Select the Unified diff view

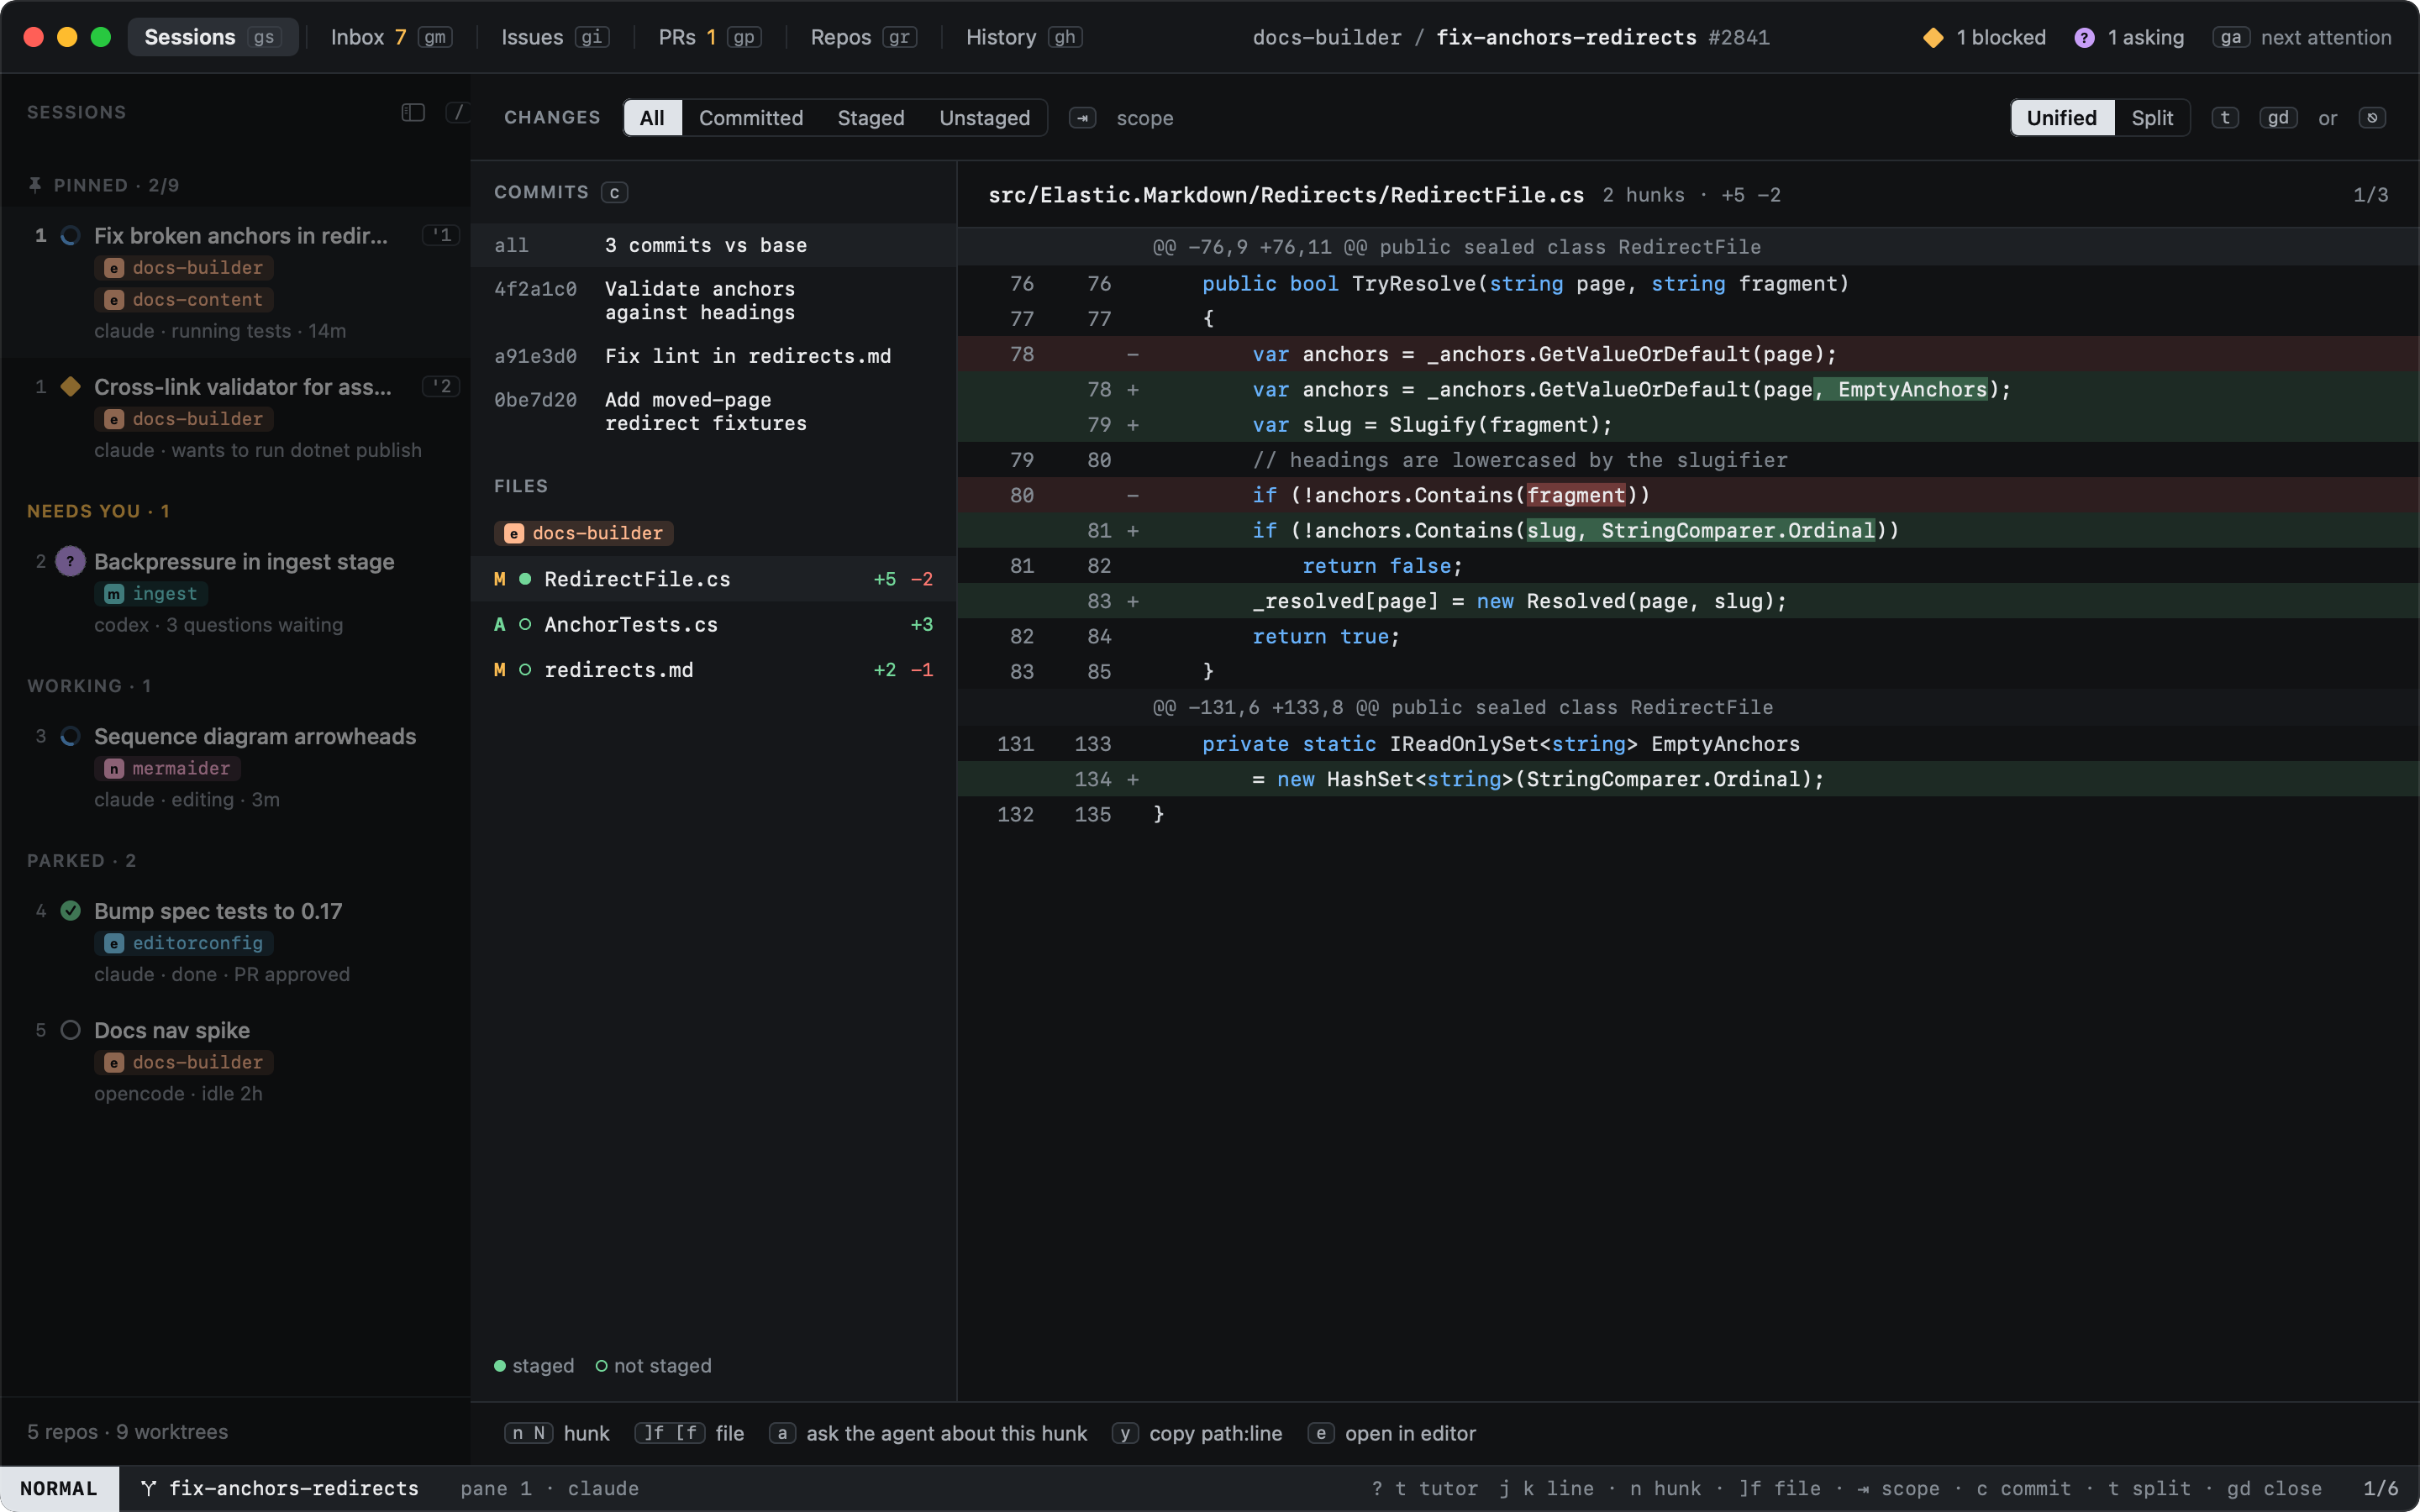coord(2061,118)
